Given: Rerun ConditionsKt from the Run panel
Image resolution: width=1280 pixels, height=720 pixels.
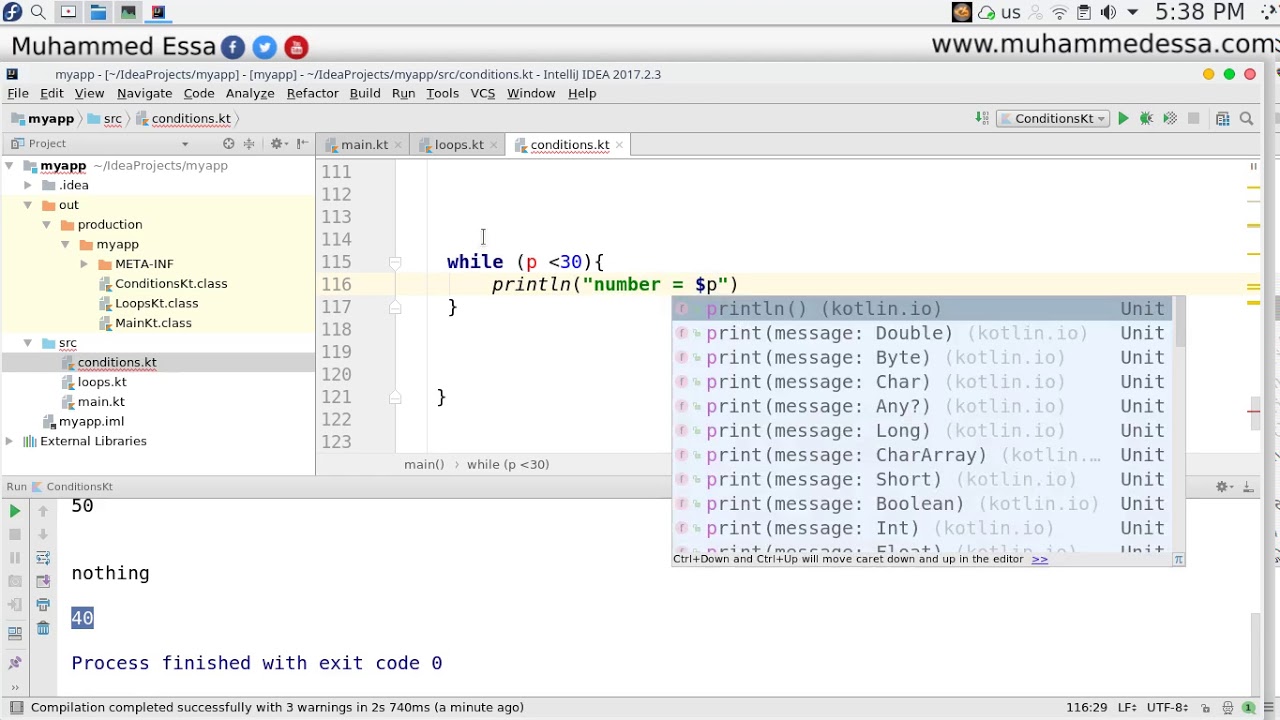Looking at the screenshot, I should pos(15,511).
